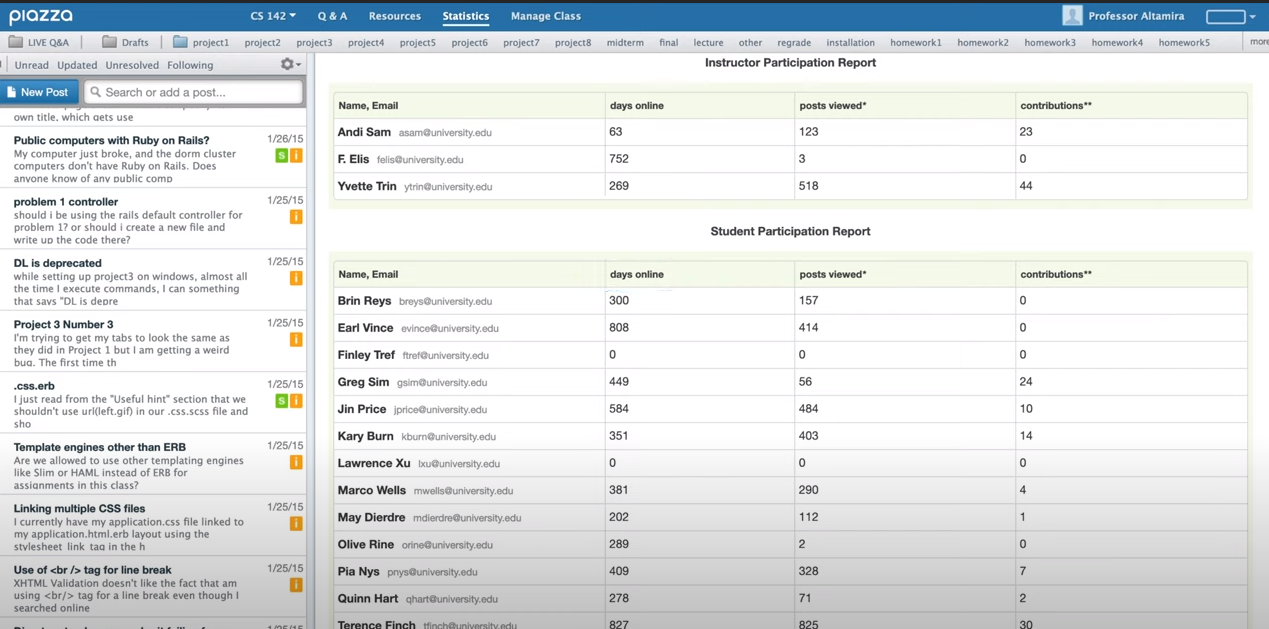The image size is (1269, 629).
Task: Click the New Post button
Action: (39, 91)
